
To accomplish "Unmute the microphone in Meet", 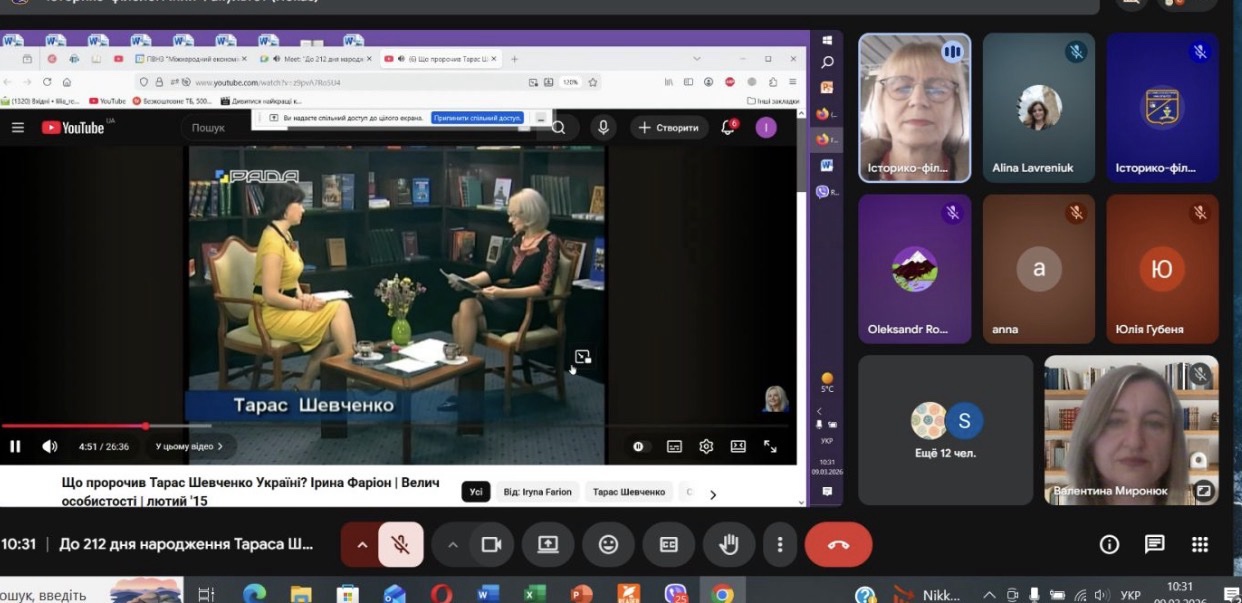I will coord(400,545).
